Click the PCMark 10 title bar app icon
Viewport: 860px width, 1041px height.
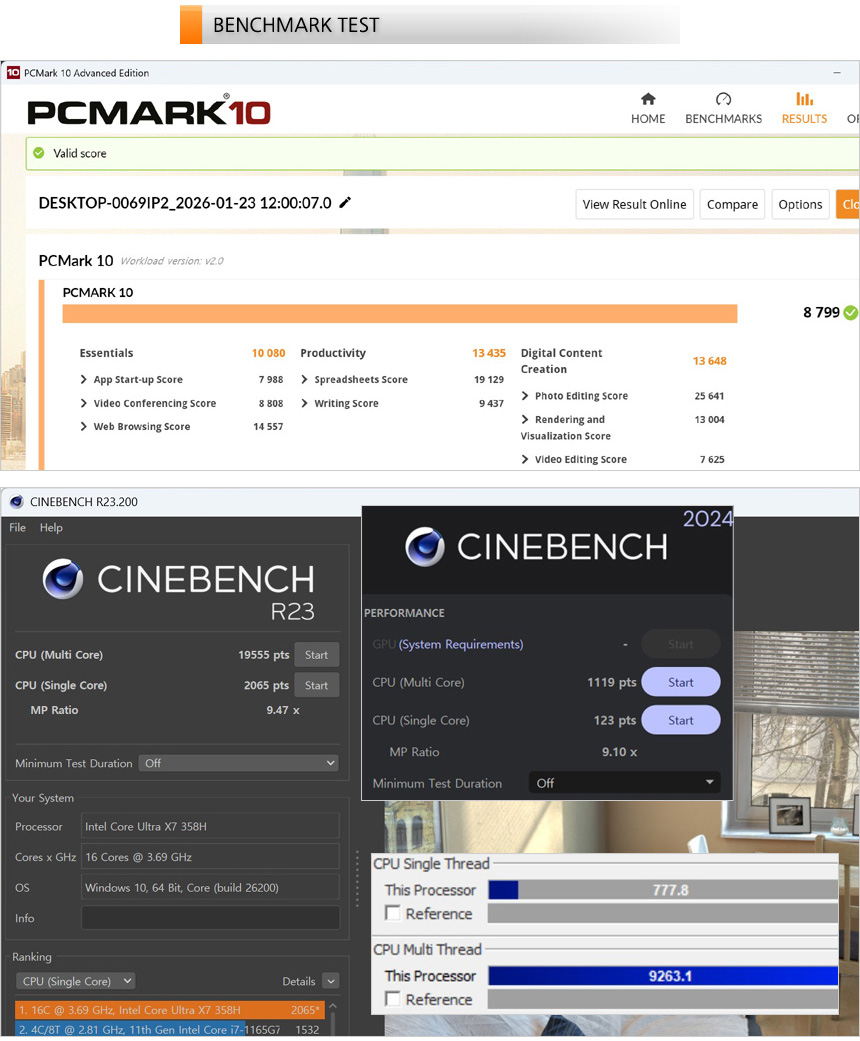coord(13,73)
